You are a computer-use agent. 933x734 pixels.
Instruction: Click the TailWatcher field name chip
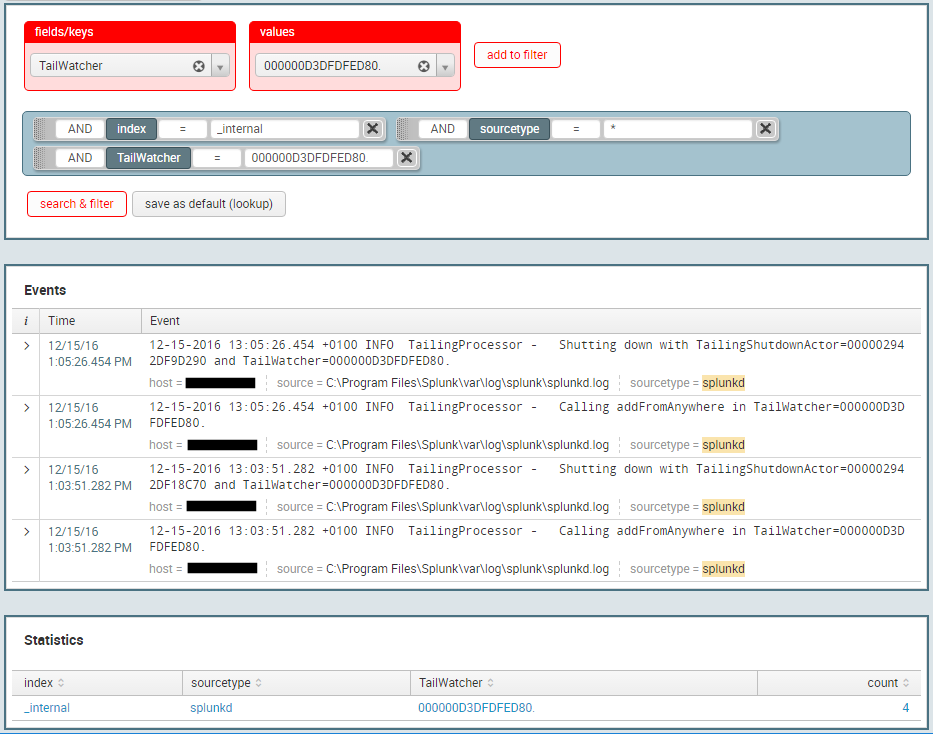[149, 158]
